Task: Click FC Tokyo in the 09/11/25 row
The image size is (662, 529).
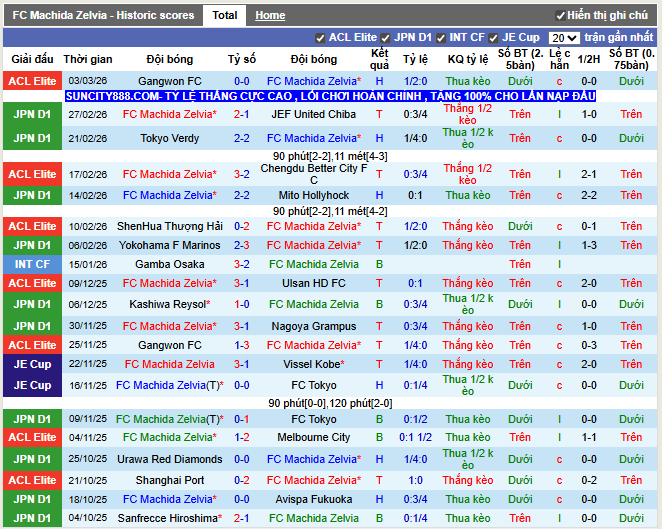Action: [314, 419]
